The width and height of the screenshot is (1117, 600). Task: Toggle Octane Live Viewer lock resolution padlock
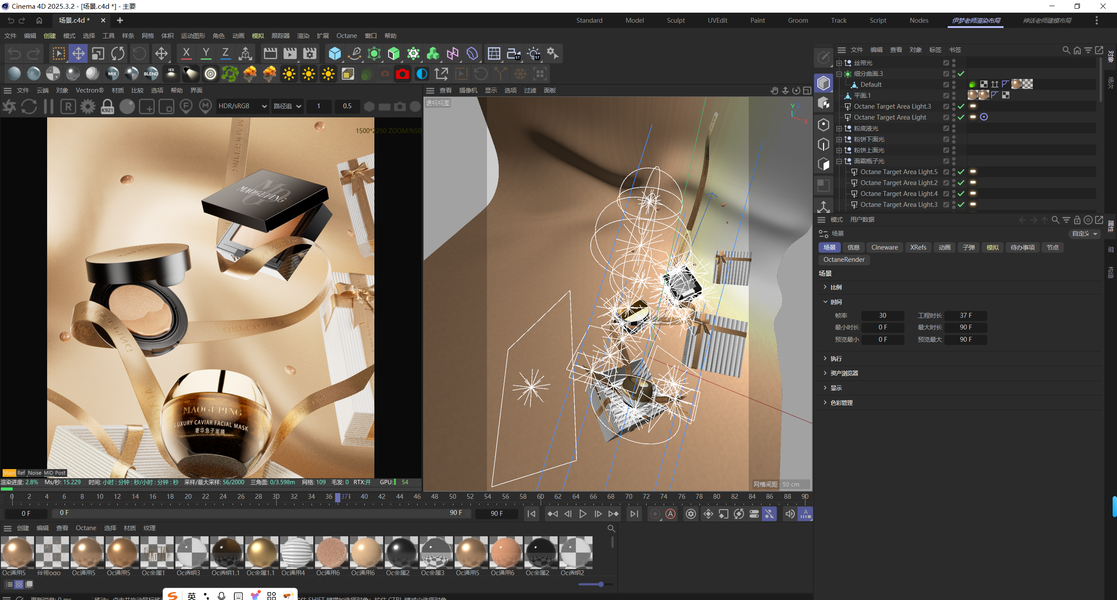[108, 106]
